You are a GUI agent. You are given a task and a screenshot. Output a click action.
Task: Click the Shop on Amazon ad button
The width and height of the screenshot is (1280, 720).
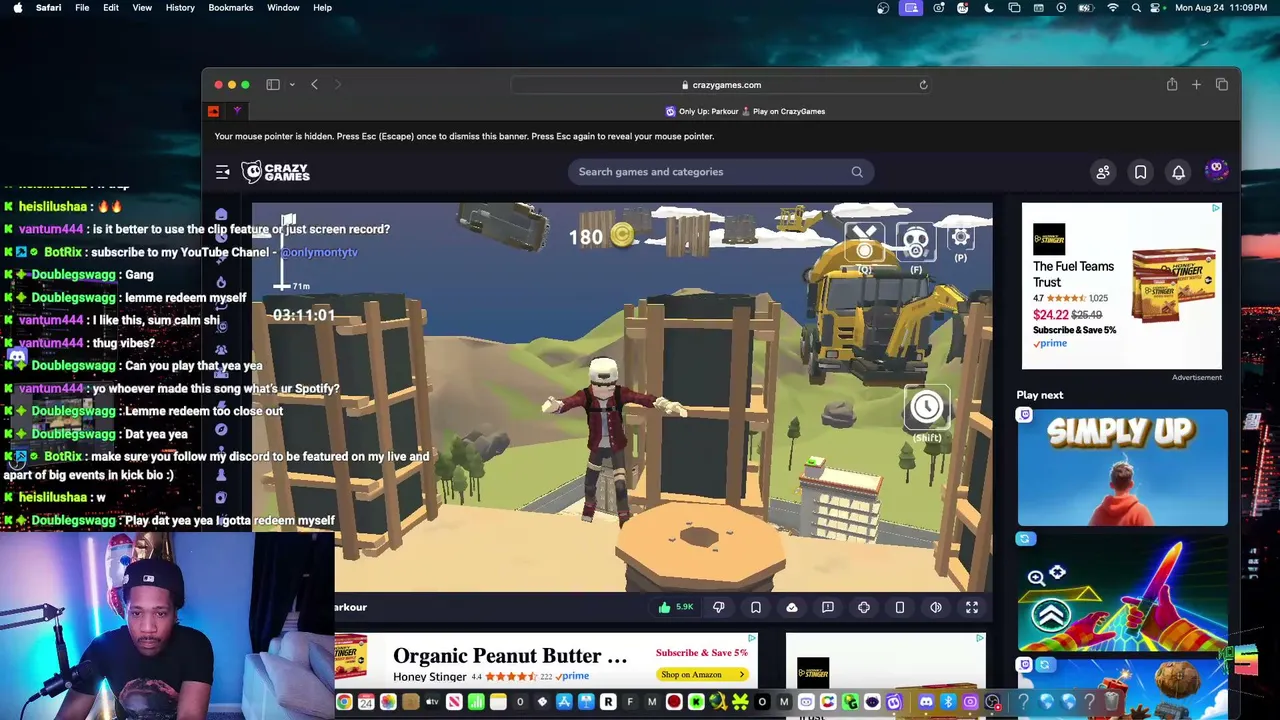(x=703, y=675)
